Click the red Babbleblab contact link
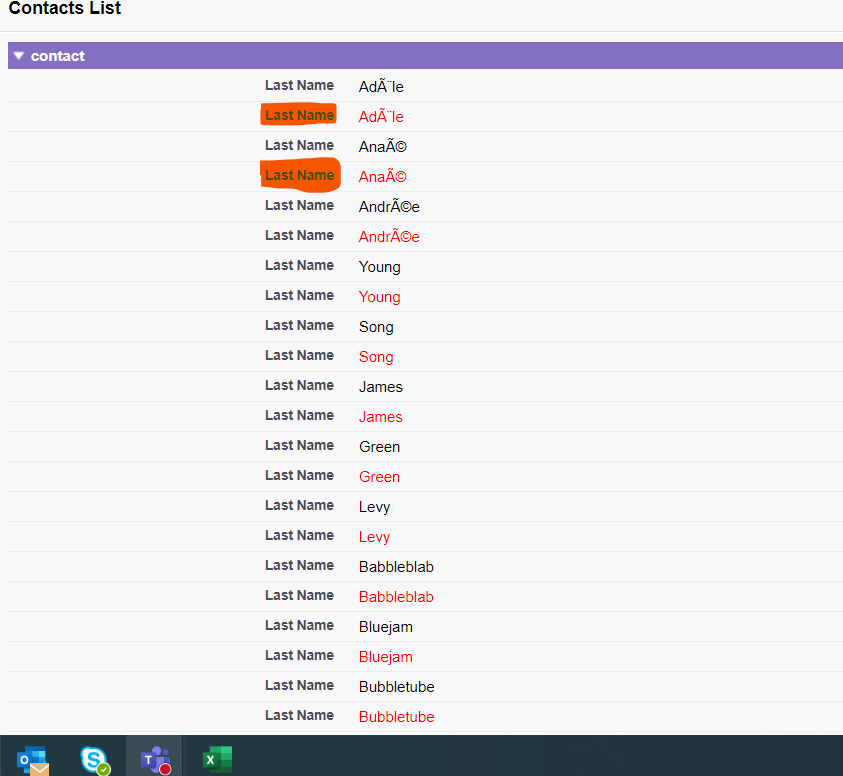The image size is (843, 776). (396, 596)
